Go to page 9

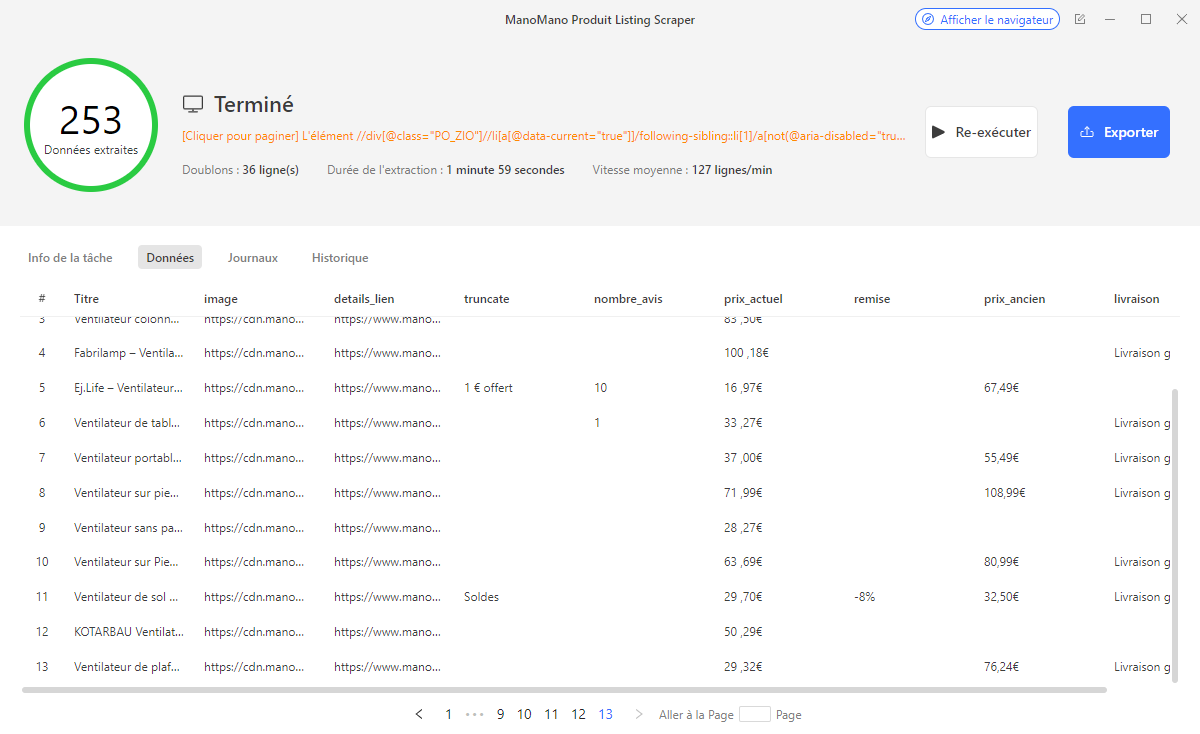pos(500,714)
